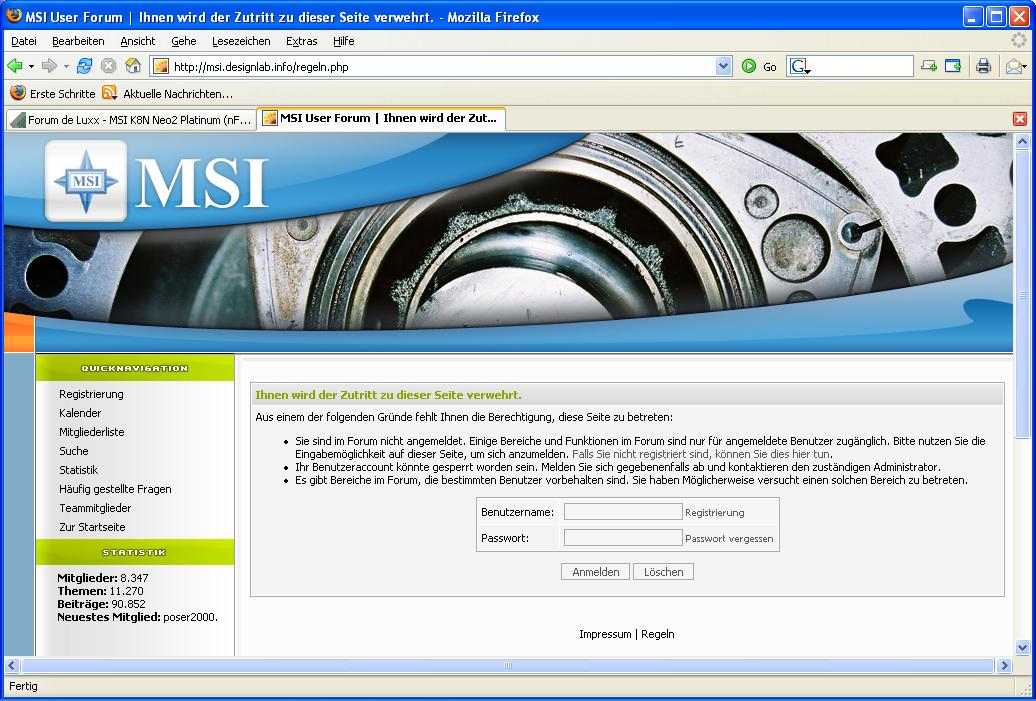Click the green Go button
1036x701 pixels.
click(x=758, y=66)
